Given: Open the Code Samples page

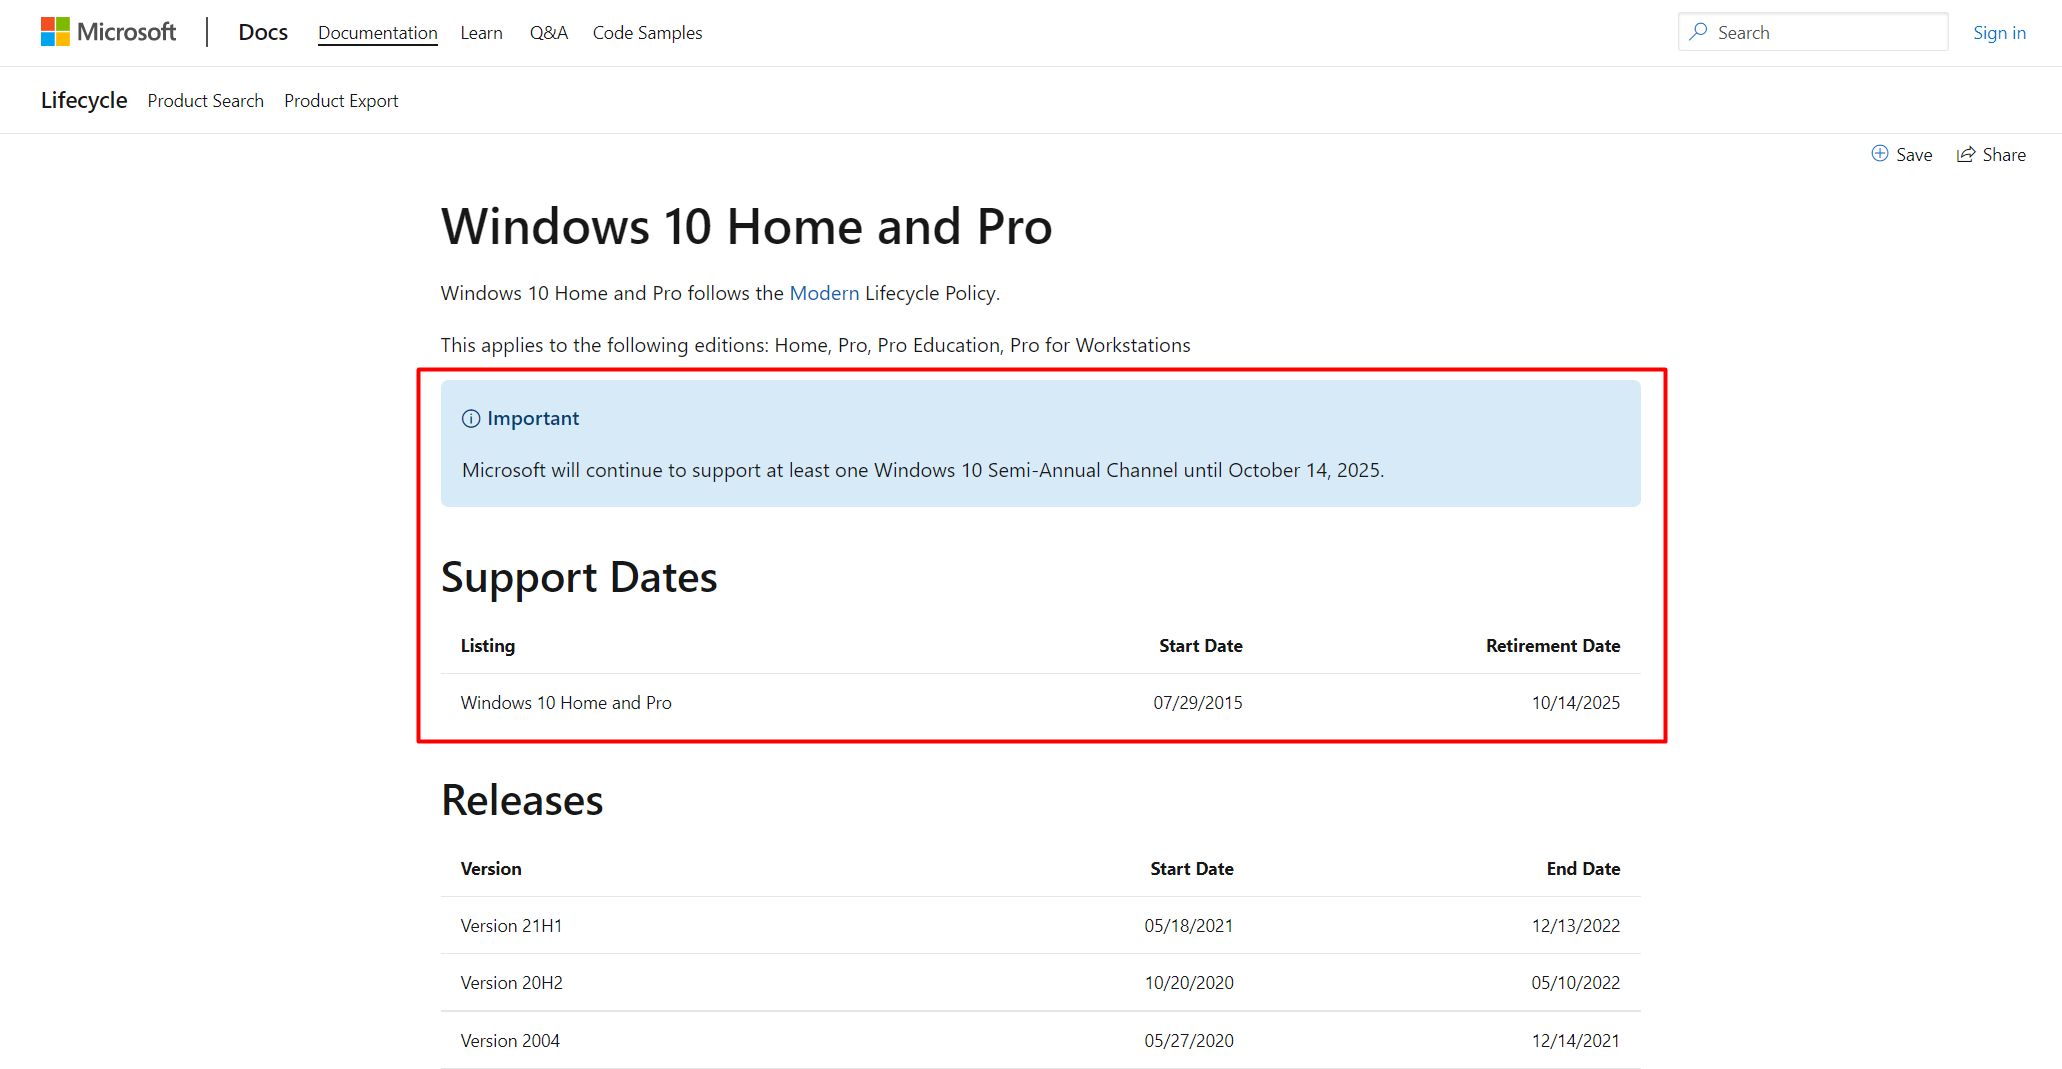Looking at the screenshot, I should coord(647,32).
